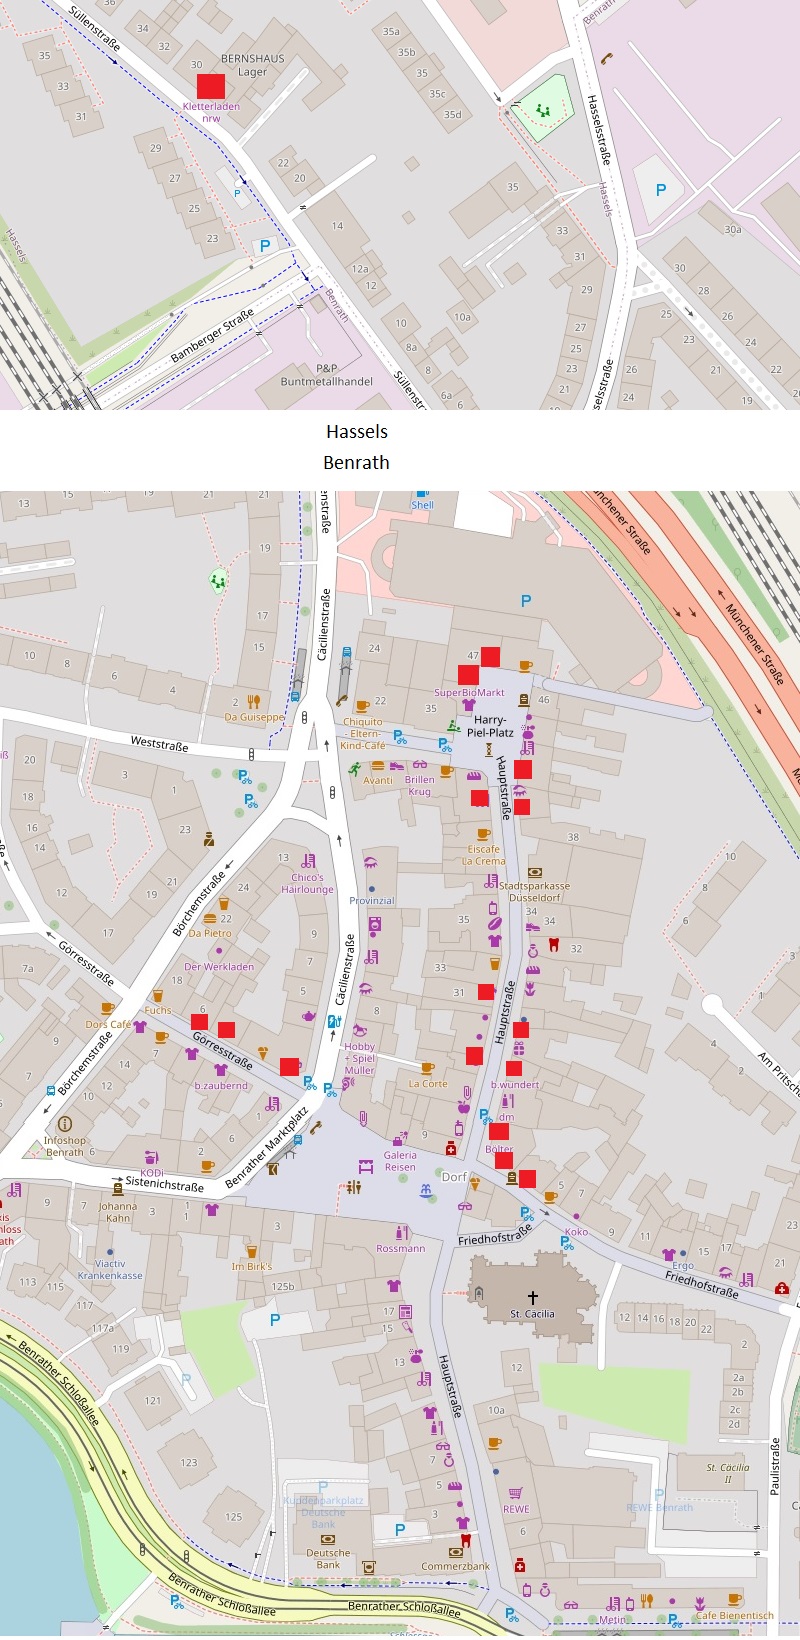Screen dimensions: 800x1640
Task: Select the St. Cäcilia church cross icon
Action: 533,1297
